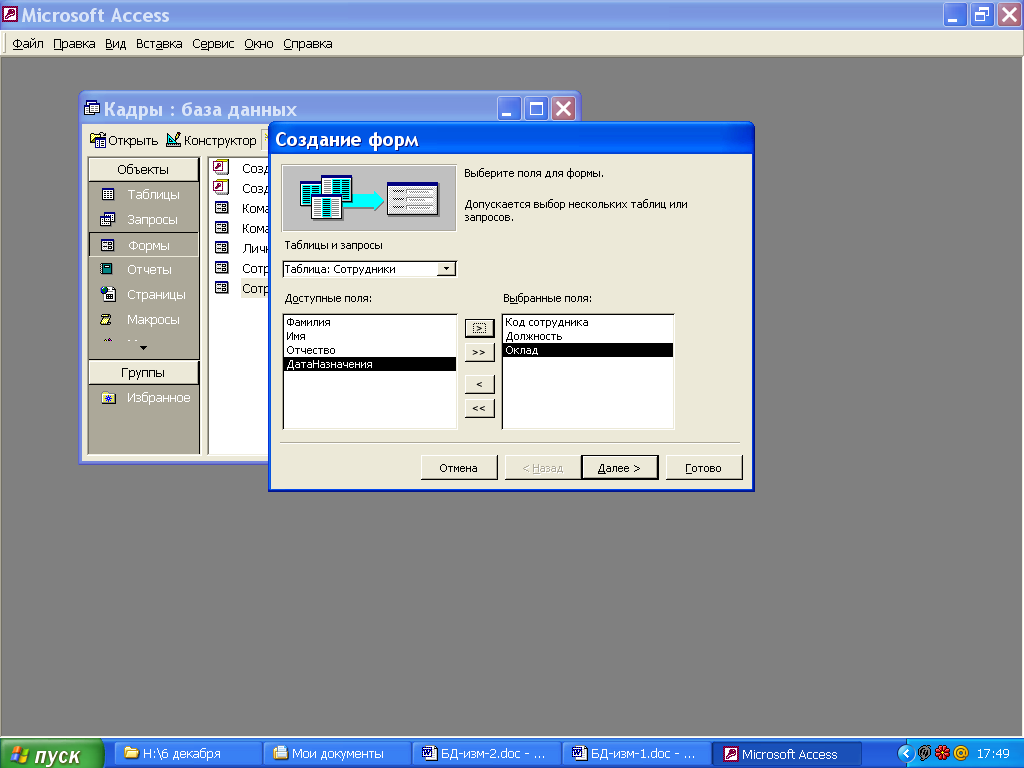Select the Формы objects category
Image resolution: width=1024 pixels, height=768 pixels.
[143, 245]
